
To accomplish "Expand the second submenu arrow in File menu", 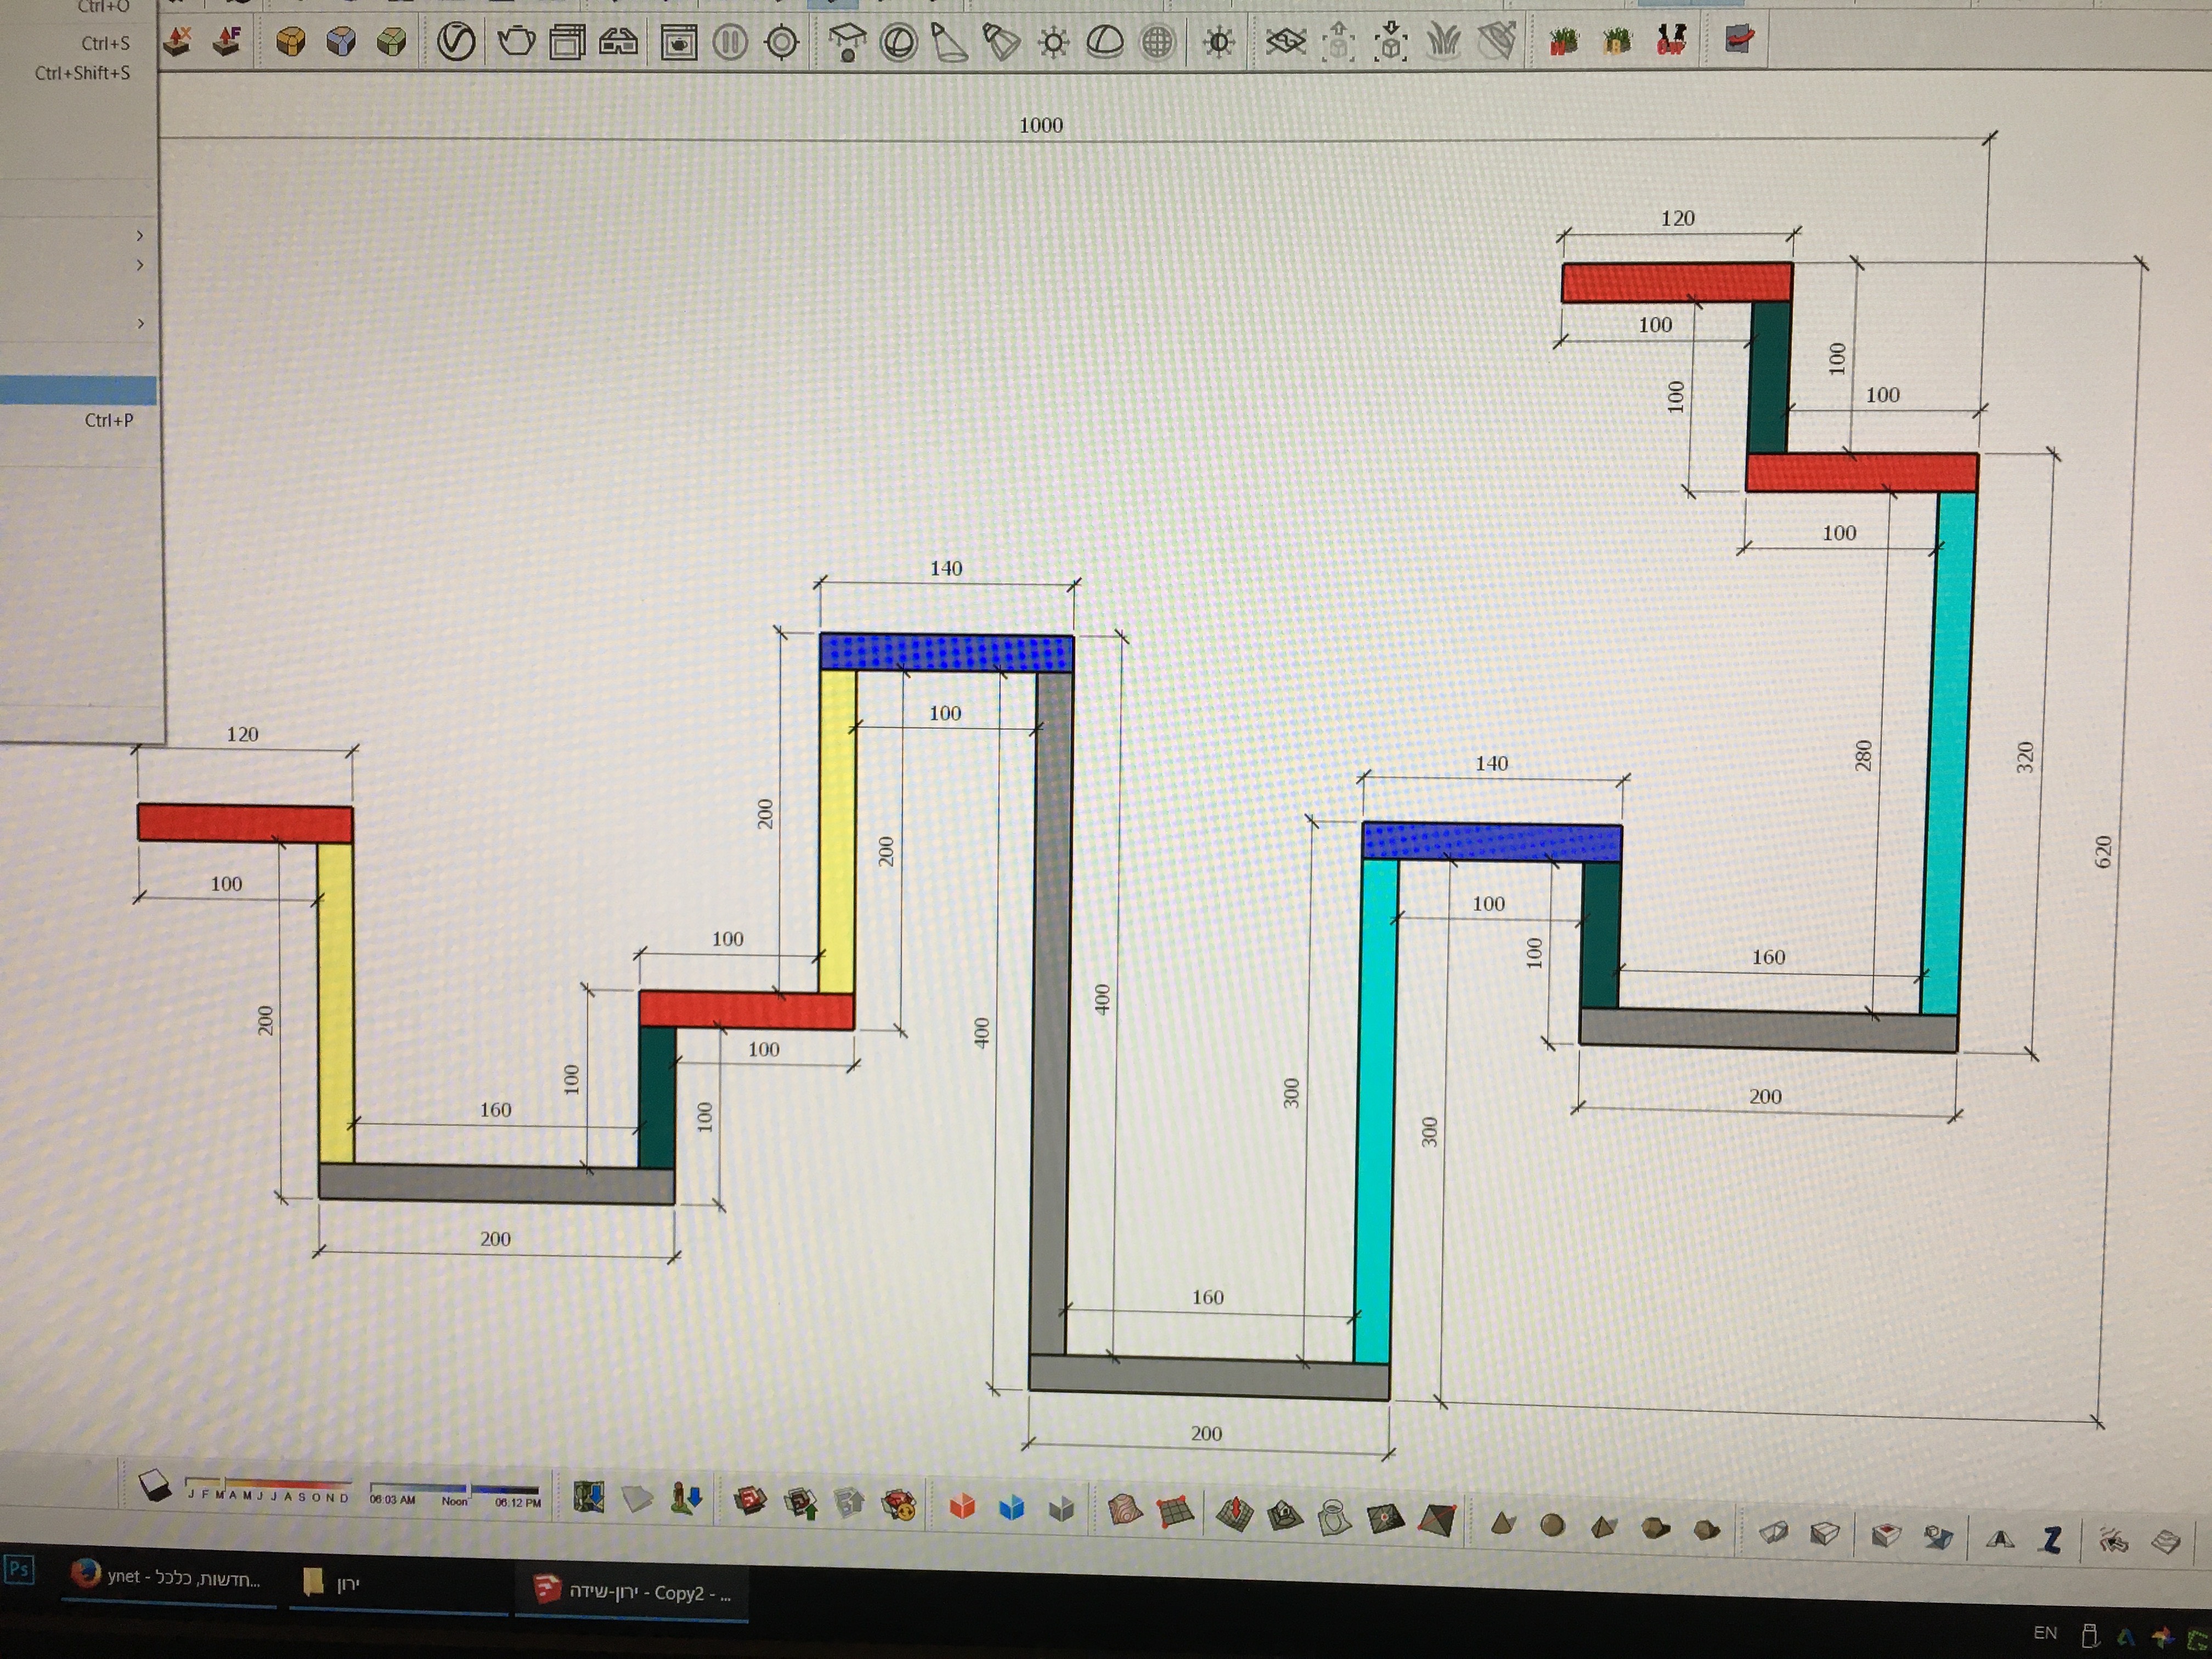I will (x=140, y=265).
